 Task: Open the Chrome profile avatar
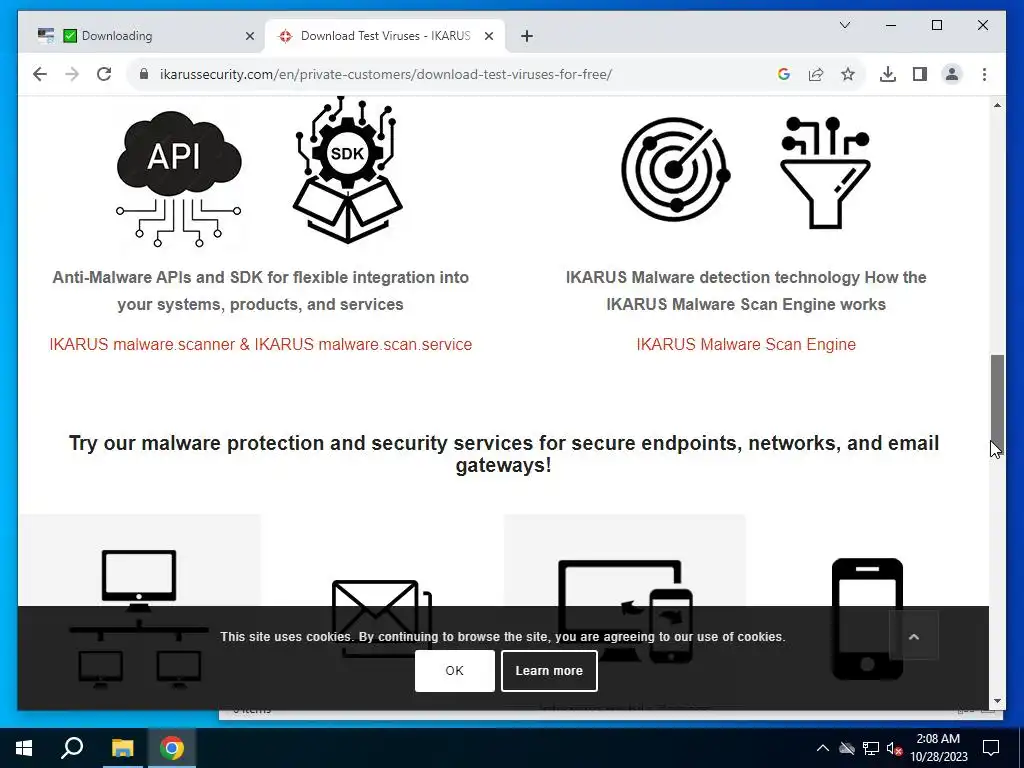(952, 74)
